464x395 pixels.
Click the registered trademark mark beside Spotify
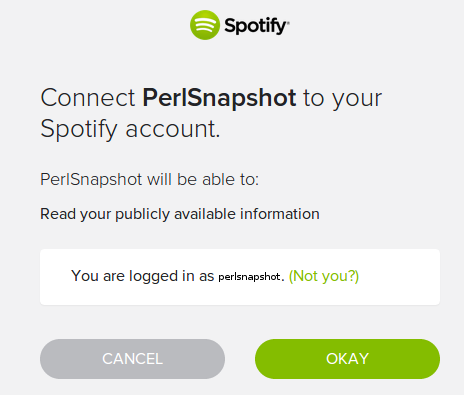click(x=288, y=22)
